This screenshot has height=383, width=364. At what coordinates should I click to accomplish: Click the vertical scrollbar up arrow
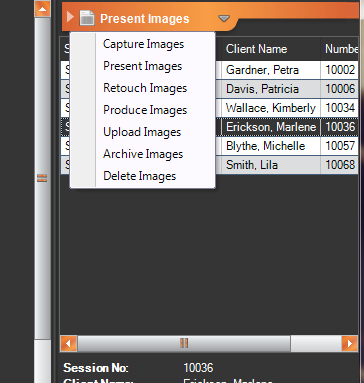pyautogui.click(x=42, y=9)
